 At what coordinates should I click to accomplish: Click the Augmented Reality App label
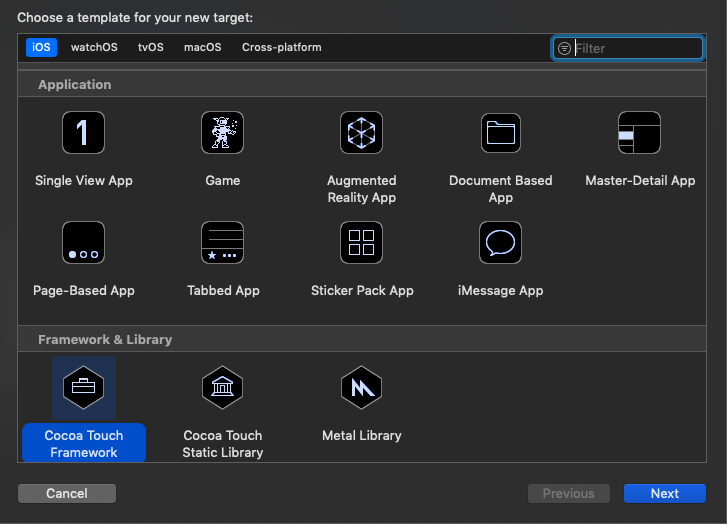click(362, 189)
